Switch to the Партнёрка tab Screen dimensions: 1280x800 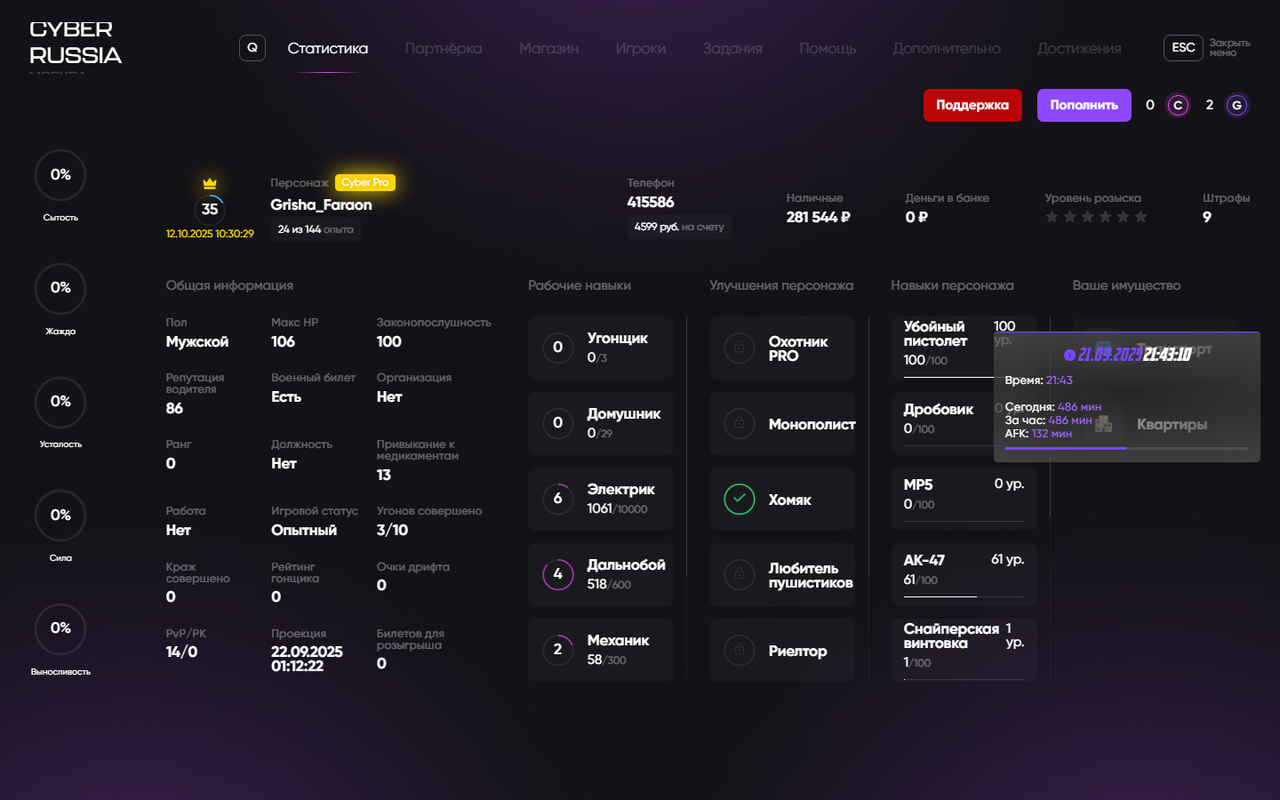[444, 48]
